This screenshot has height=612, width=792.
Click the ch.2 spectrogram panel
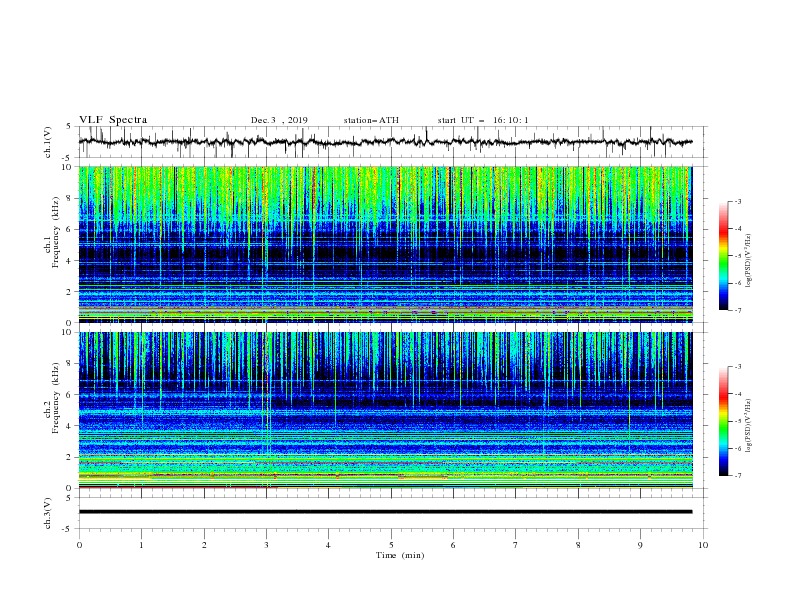(x=385, y=410)
